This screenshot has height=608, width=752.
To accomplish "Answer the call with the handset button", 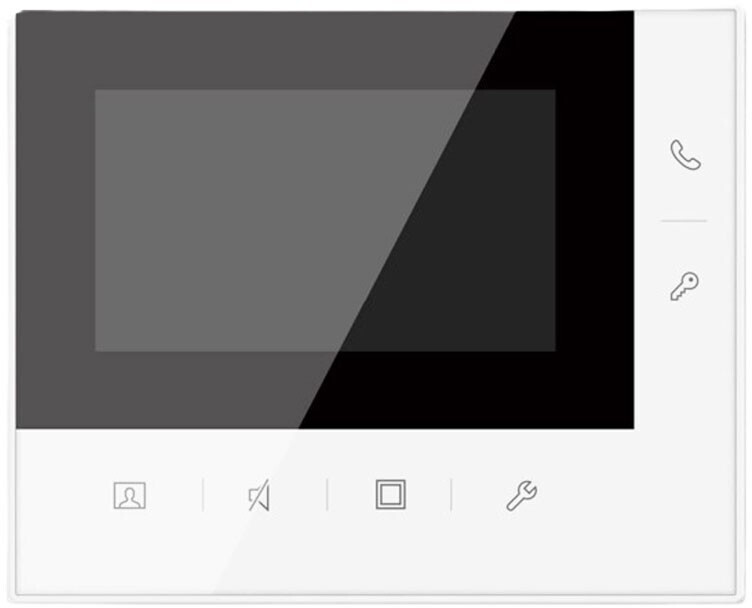I will coord(685,155).
